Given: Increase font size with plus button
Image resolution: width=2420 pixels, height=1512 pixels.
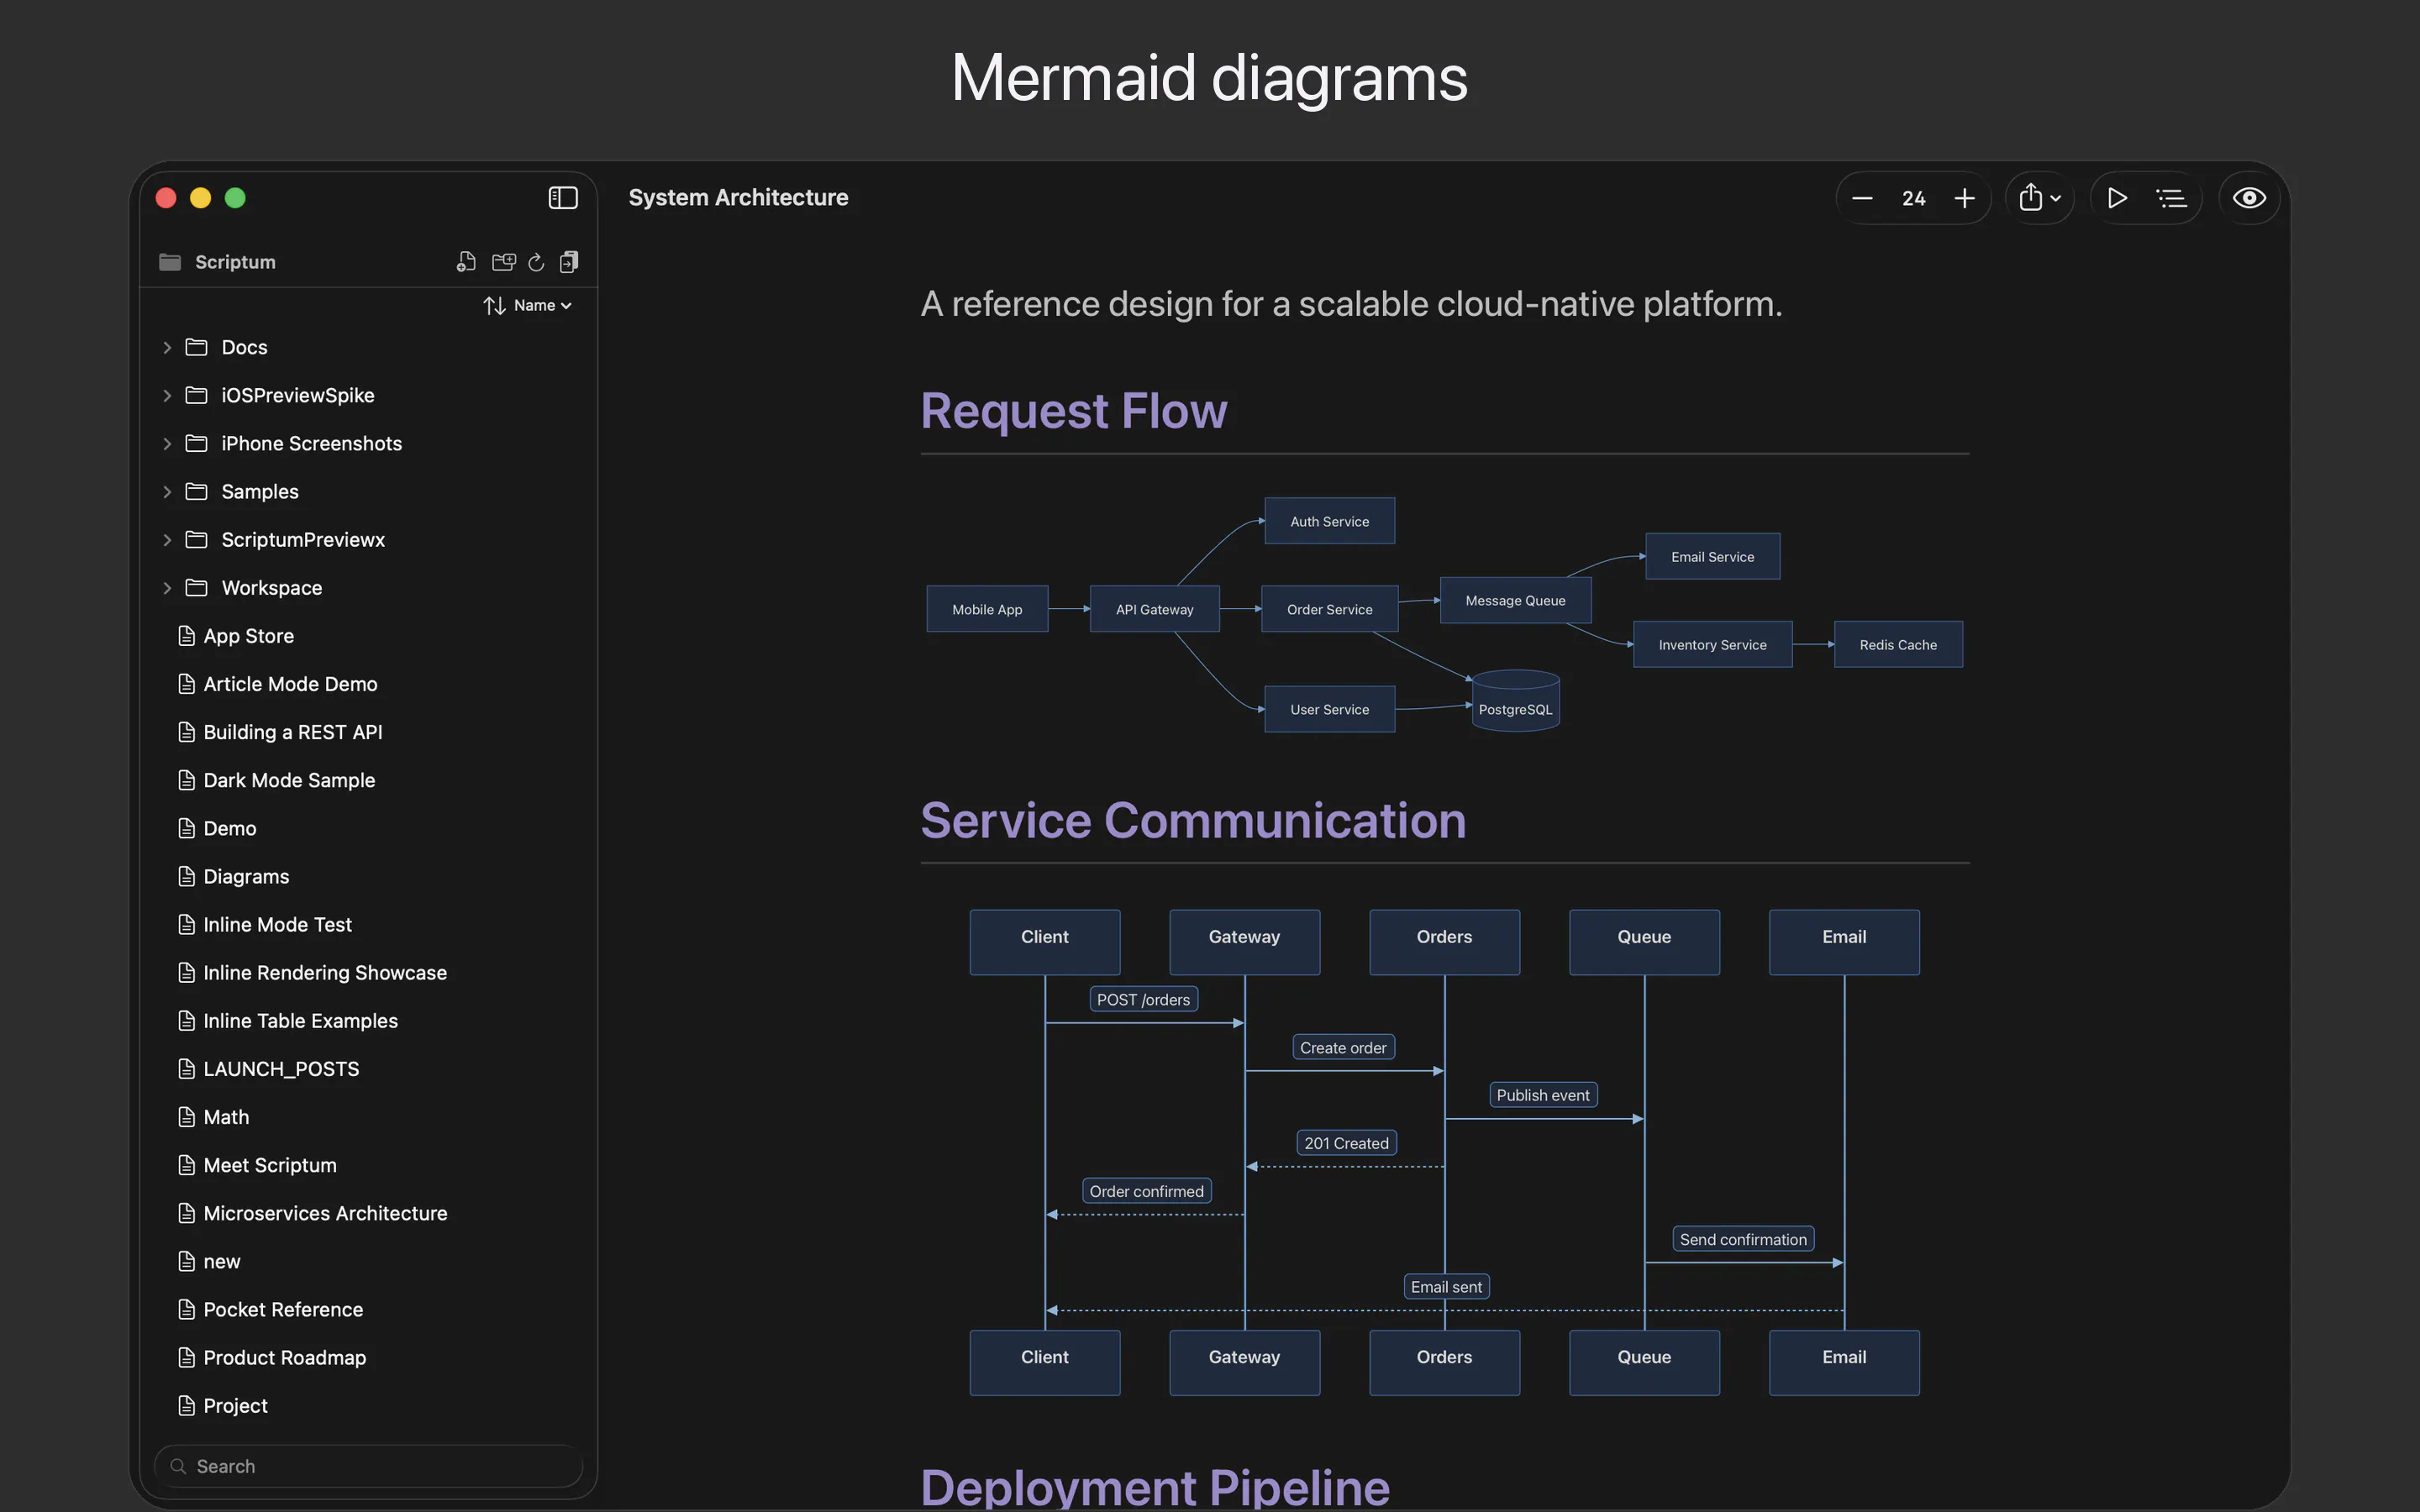Looking at the screenshot, I should click(1964, 198).
